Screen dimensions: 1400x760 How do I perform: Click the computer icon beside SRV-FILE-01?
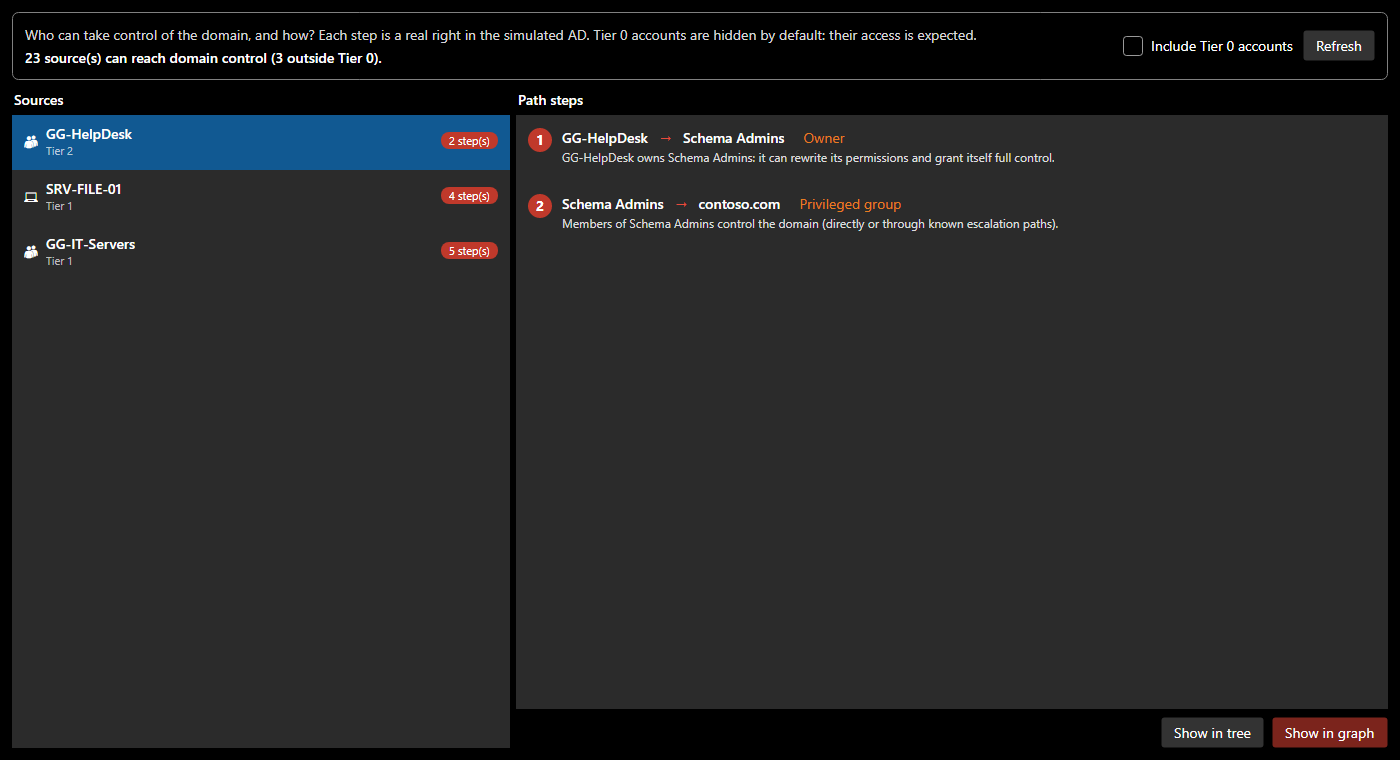pyautogui.click(x=31, y=197)
